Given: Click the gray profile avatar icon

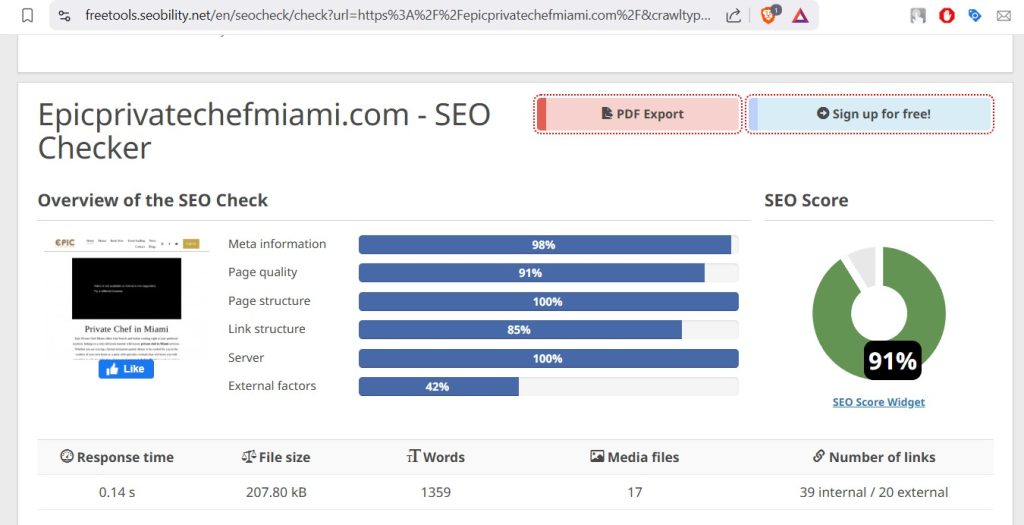Looking at the screenshot, I should pyautogui.click(x=918, y=15).
